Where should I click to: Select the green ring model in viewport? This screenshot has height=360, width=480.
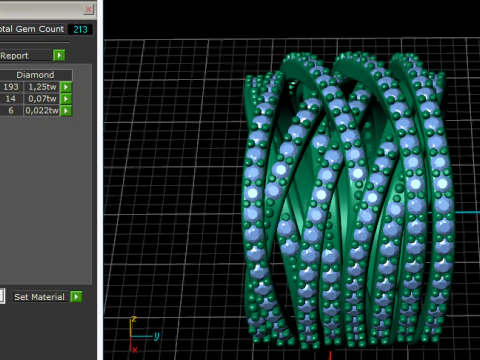[348, 200]
